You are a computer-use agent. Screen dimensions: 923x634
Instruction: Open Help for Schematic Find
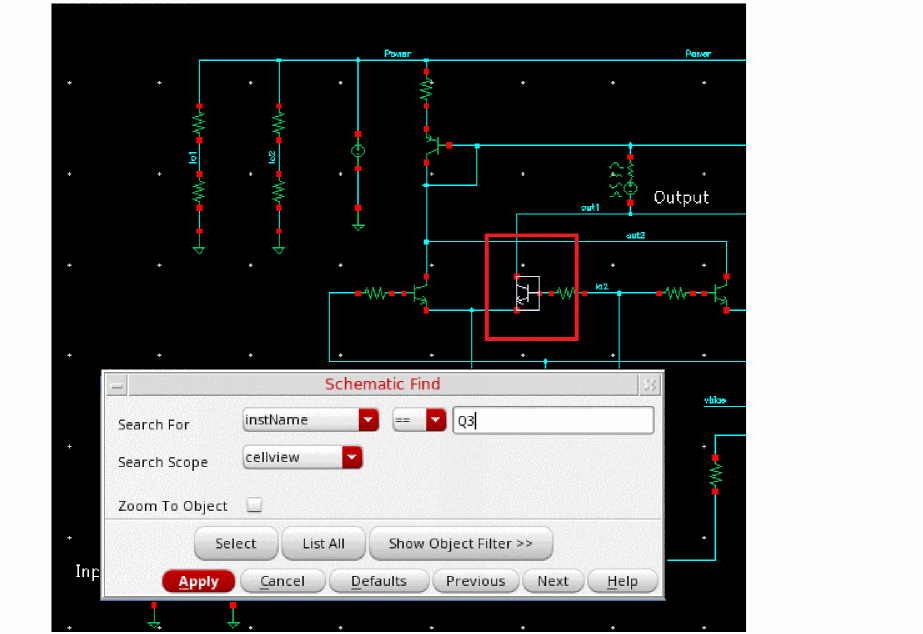pos(622,581)
